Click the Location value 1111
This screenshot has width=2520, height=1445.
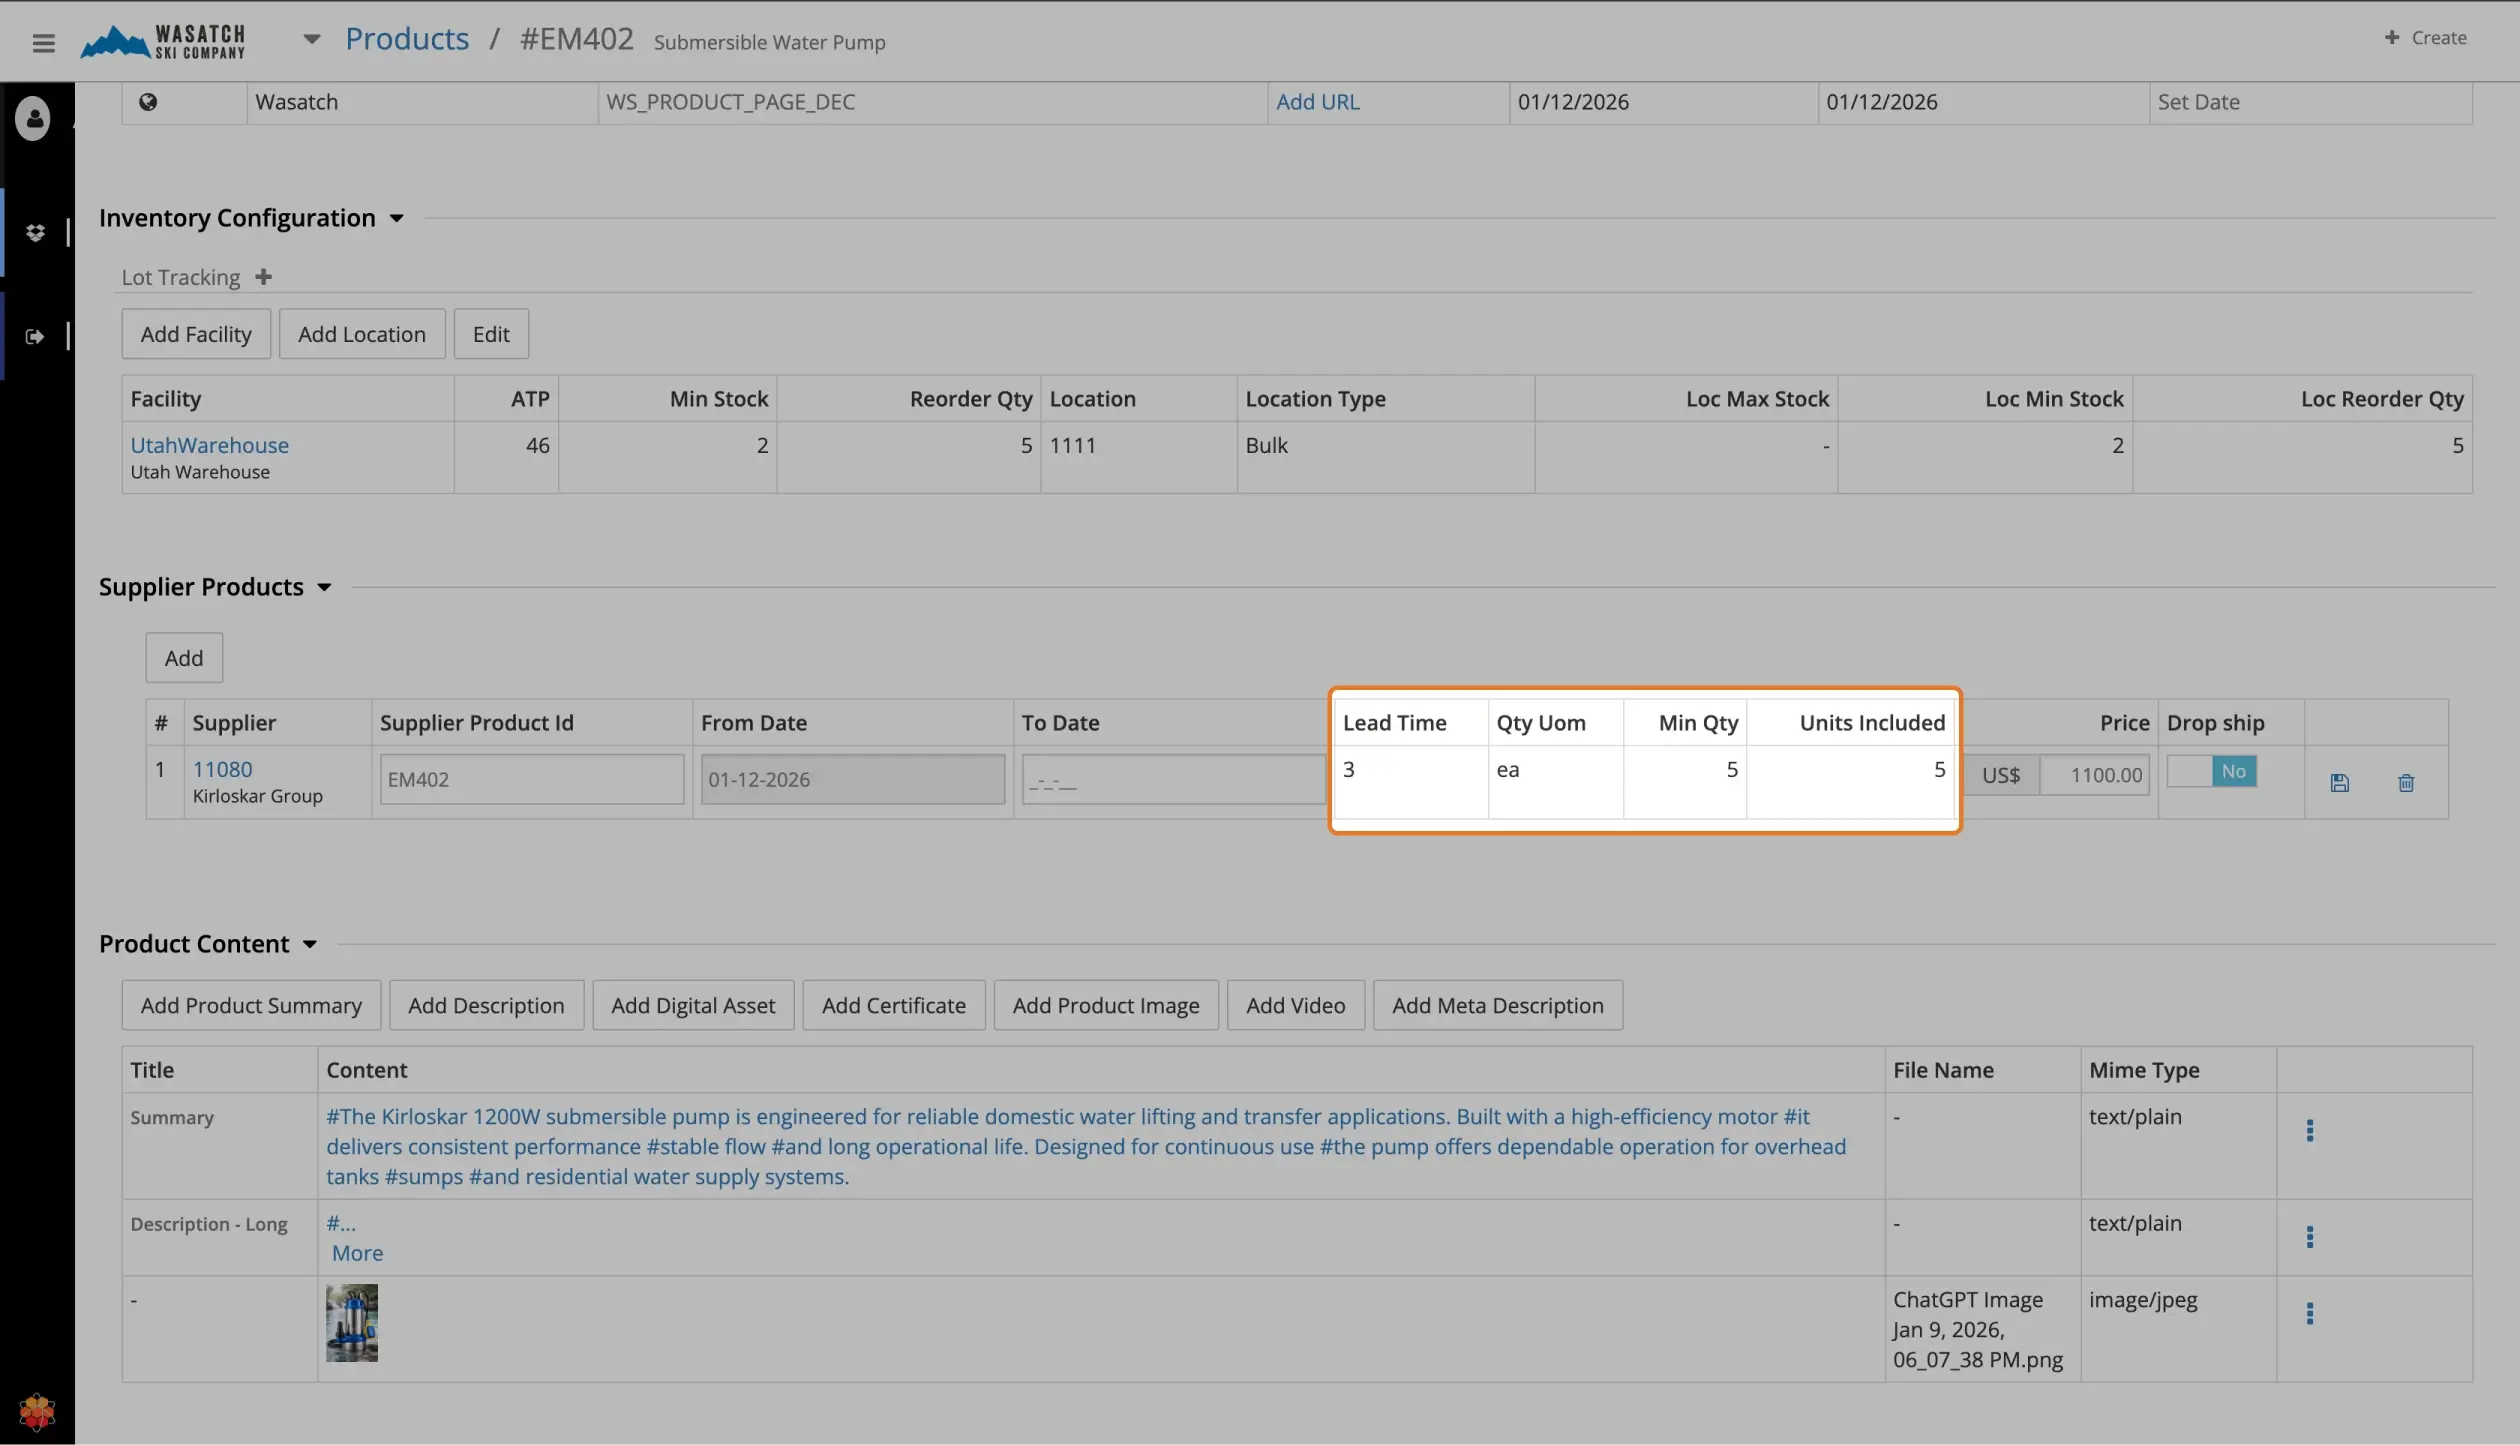(1073, 445)
